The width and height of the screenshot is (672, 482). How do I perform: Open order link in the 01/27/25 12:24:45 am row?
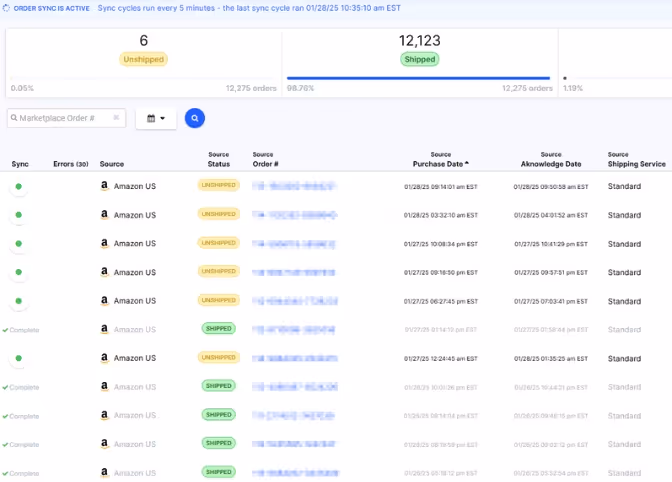pyautogui.click(x=295, y=359)
